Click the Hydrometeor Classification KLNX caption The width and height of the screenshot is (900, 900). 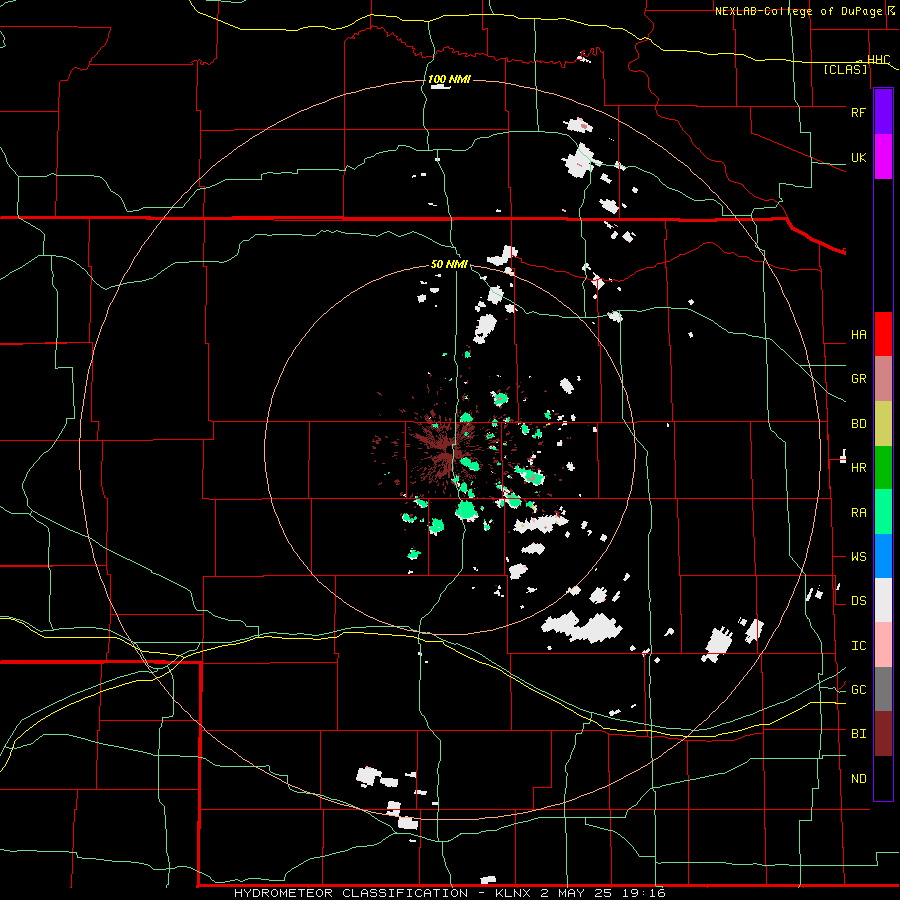click(x=449, y=893)
